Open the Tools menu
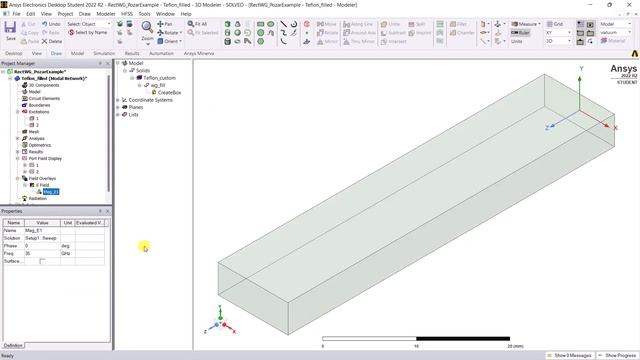 point(144,14)
